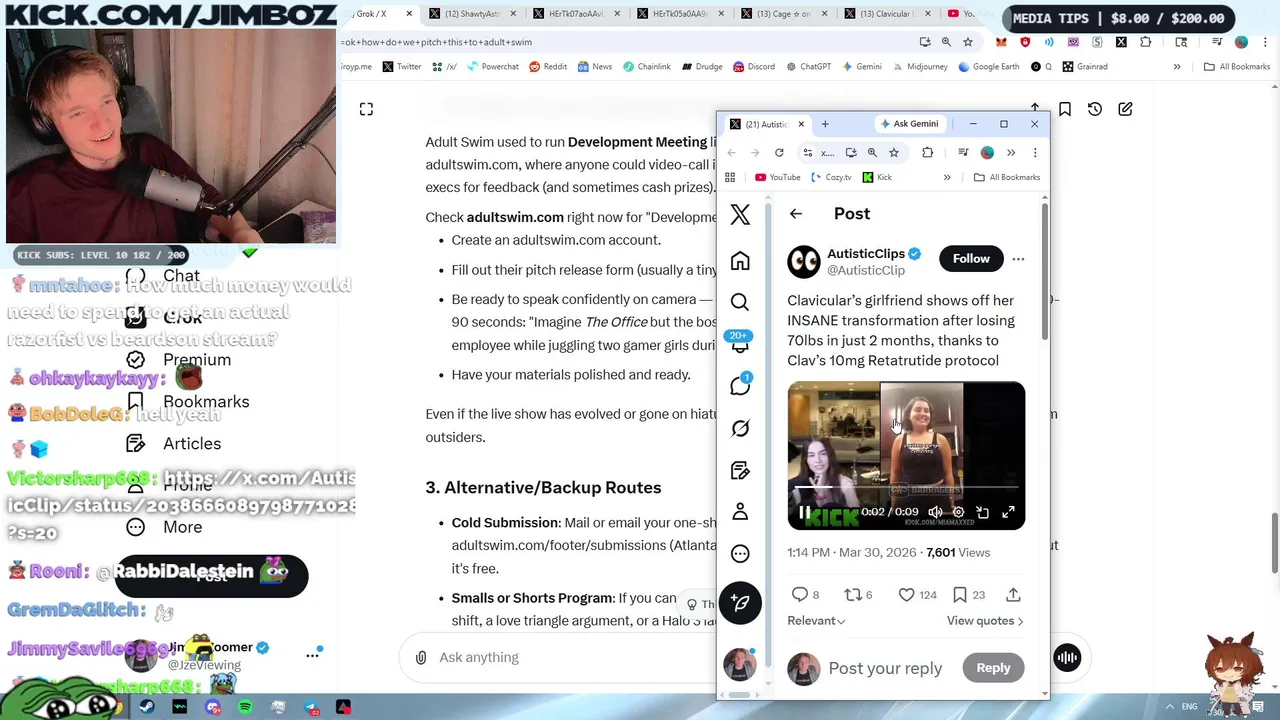Open a new tab in popup window
The image size is (1280, 720).
click(x=825, y=124)
